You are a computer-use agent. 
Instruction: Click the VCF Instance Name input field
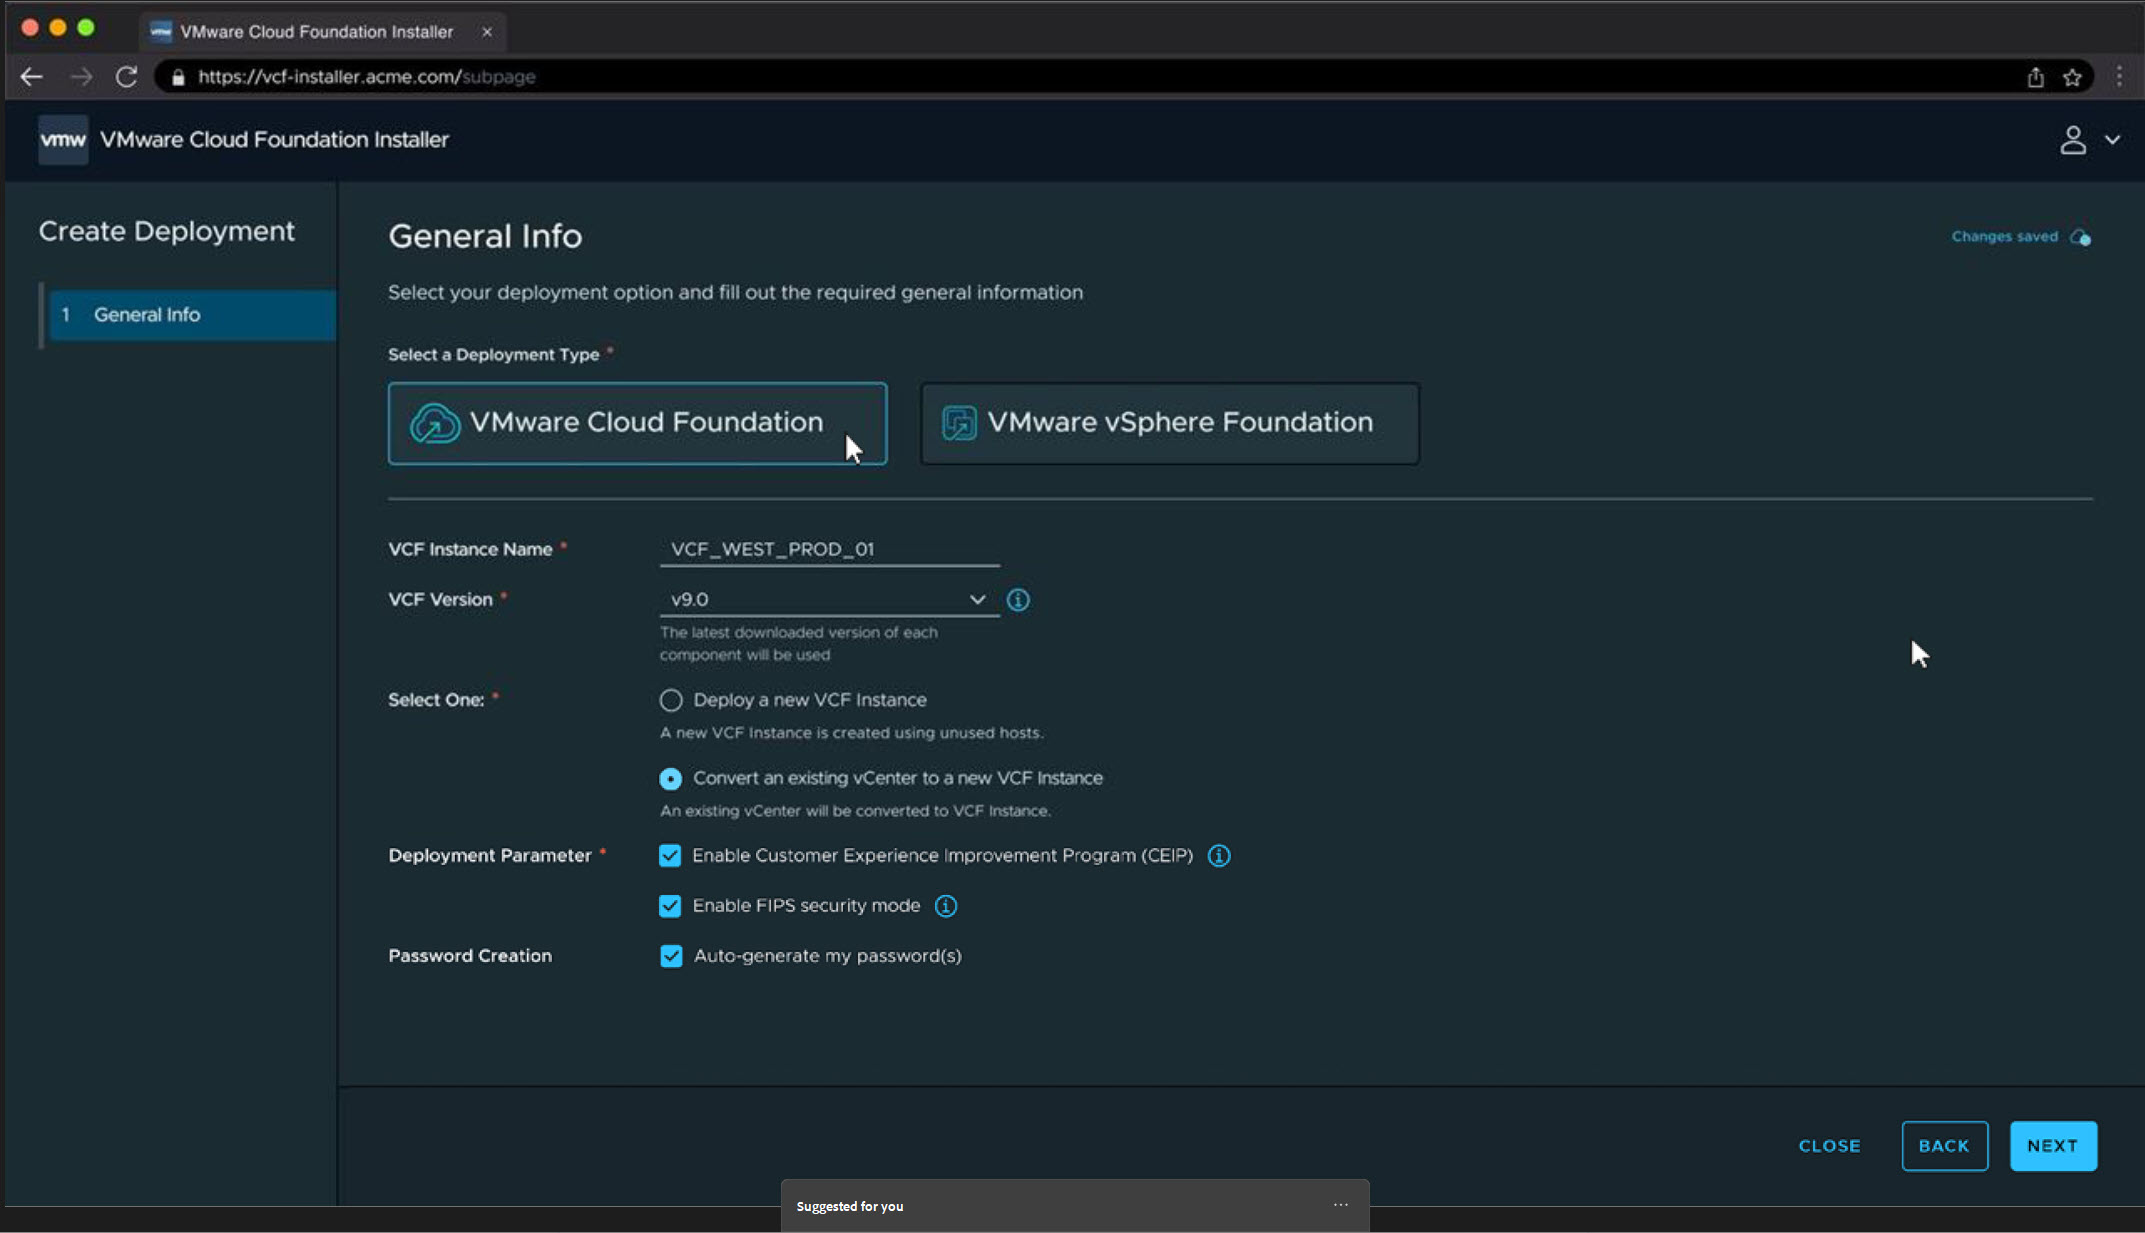coord(828,548)
